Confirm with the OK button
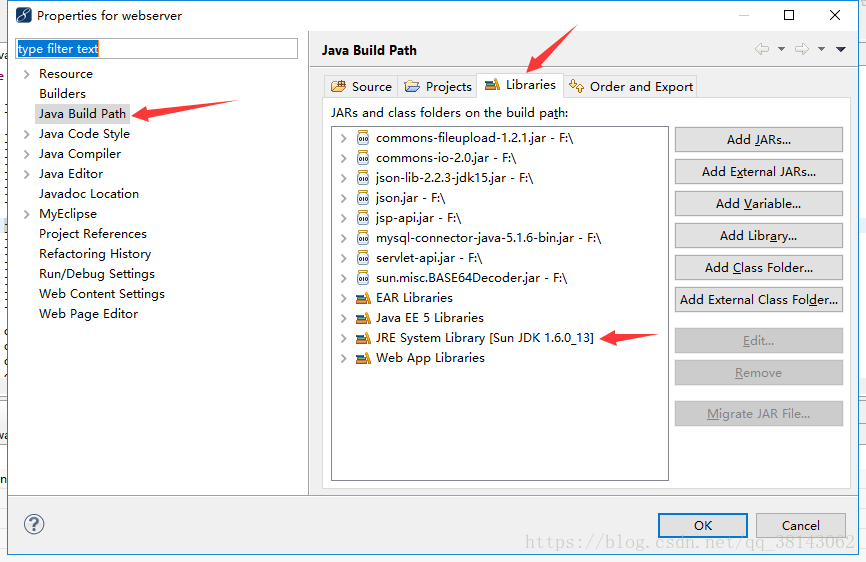The image size is (866, 562). point(703,525)
